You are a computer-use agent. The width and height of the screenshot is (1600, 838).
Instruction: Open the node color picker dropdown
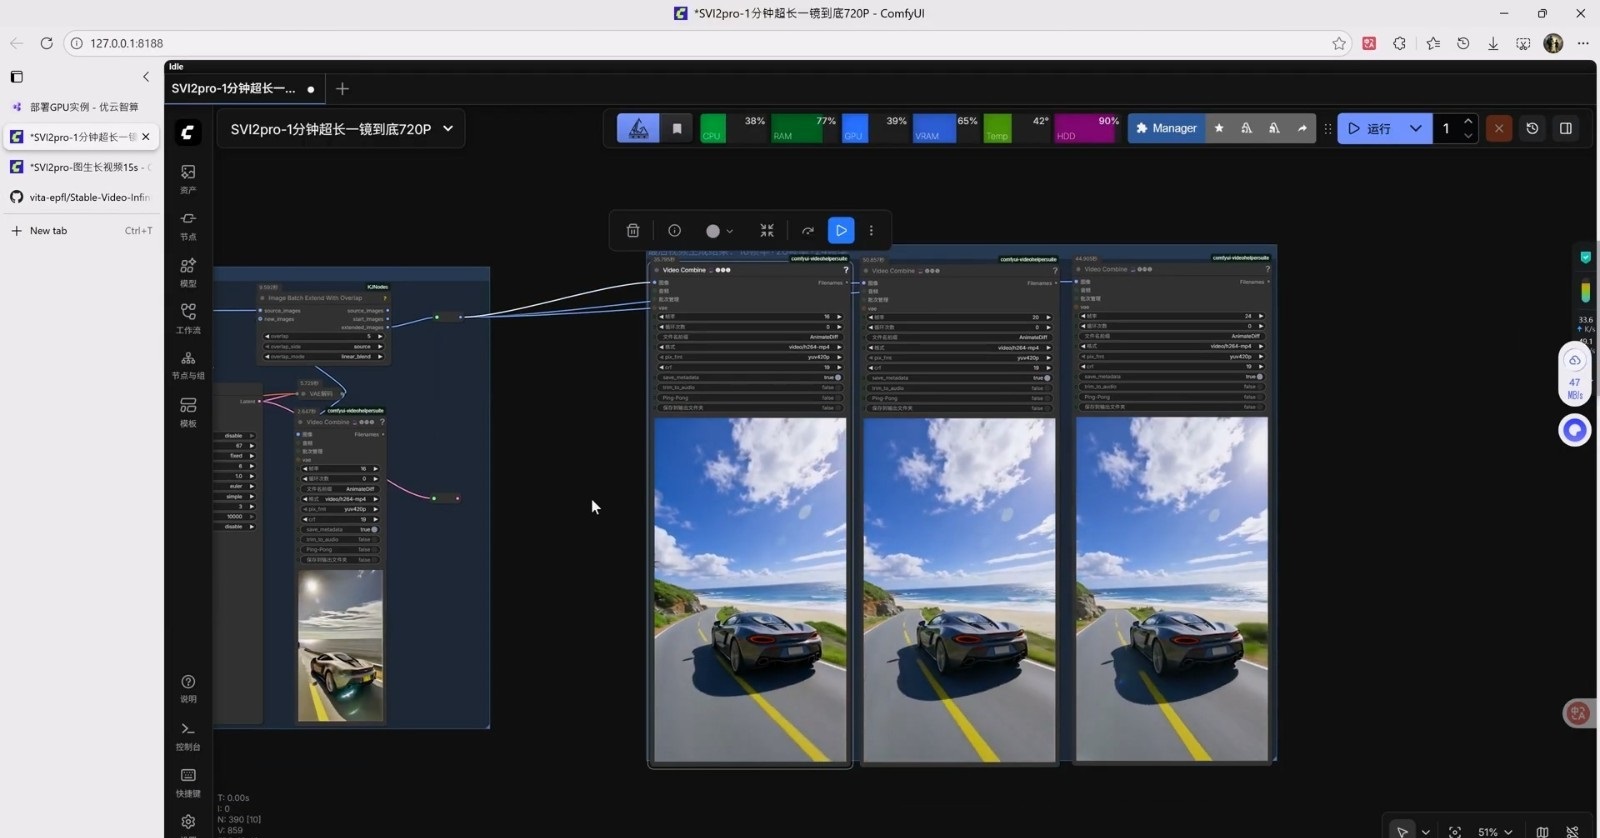(719, 231)
